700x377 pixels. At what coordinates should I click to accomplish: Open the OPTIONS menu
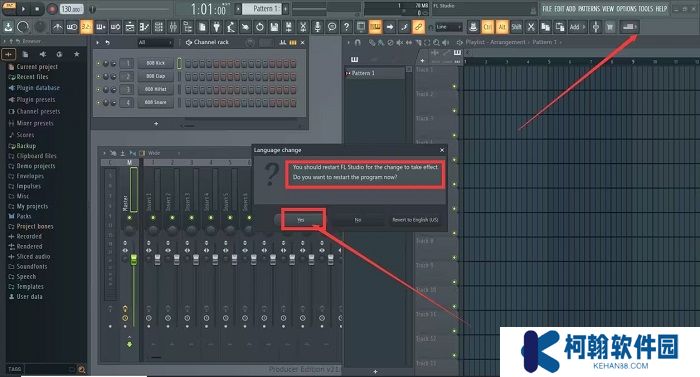(x=626, y=8)
